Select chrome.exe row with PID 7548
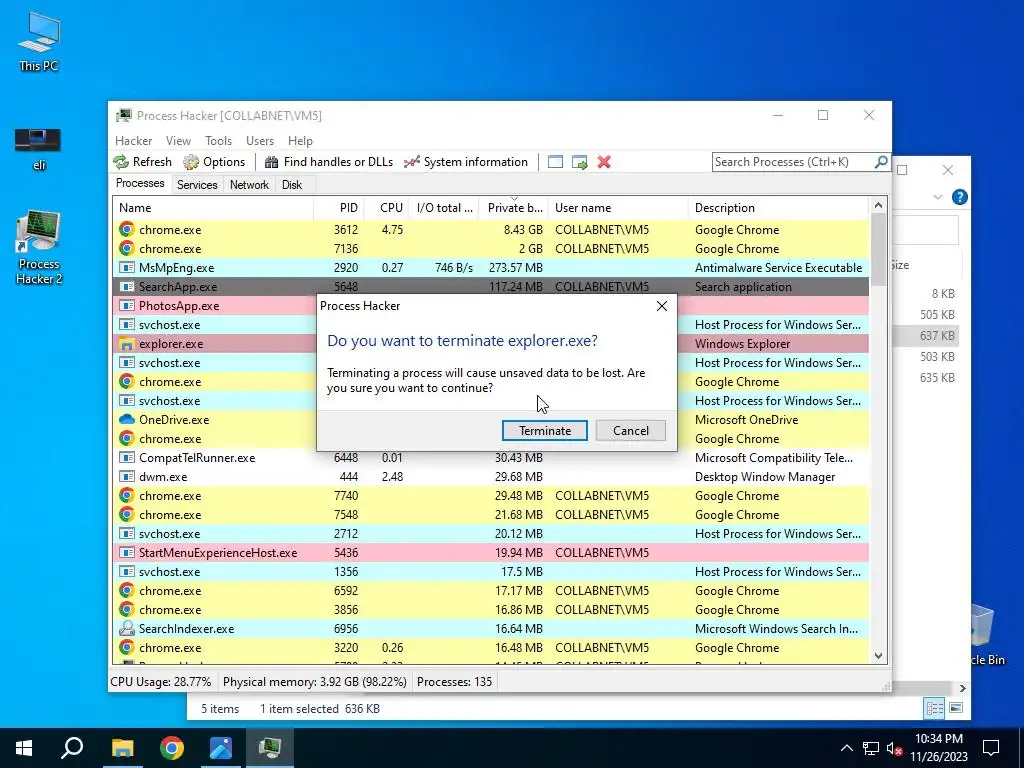This screenshot has height=768, width=1024. [x=491, y=515]
